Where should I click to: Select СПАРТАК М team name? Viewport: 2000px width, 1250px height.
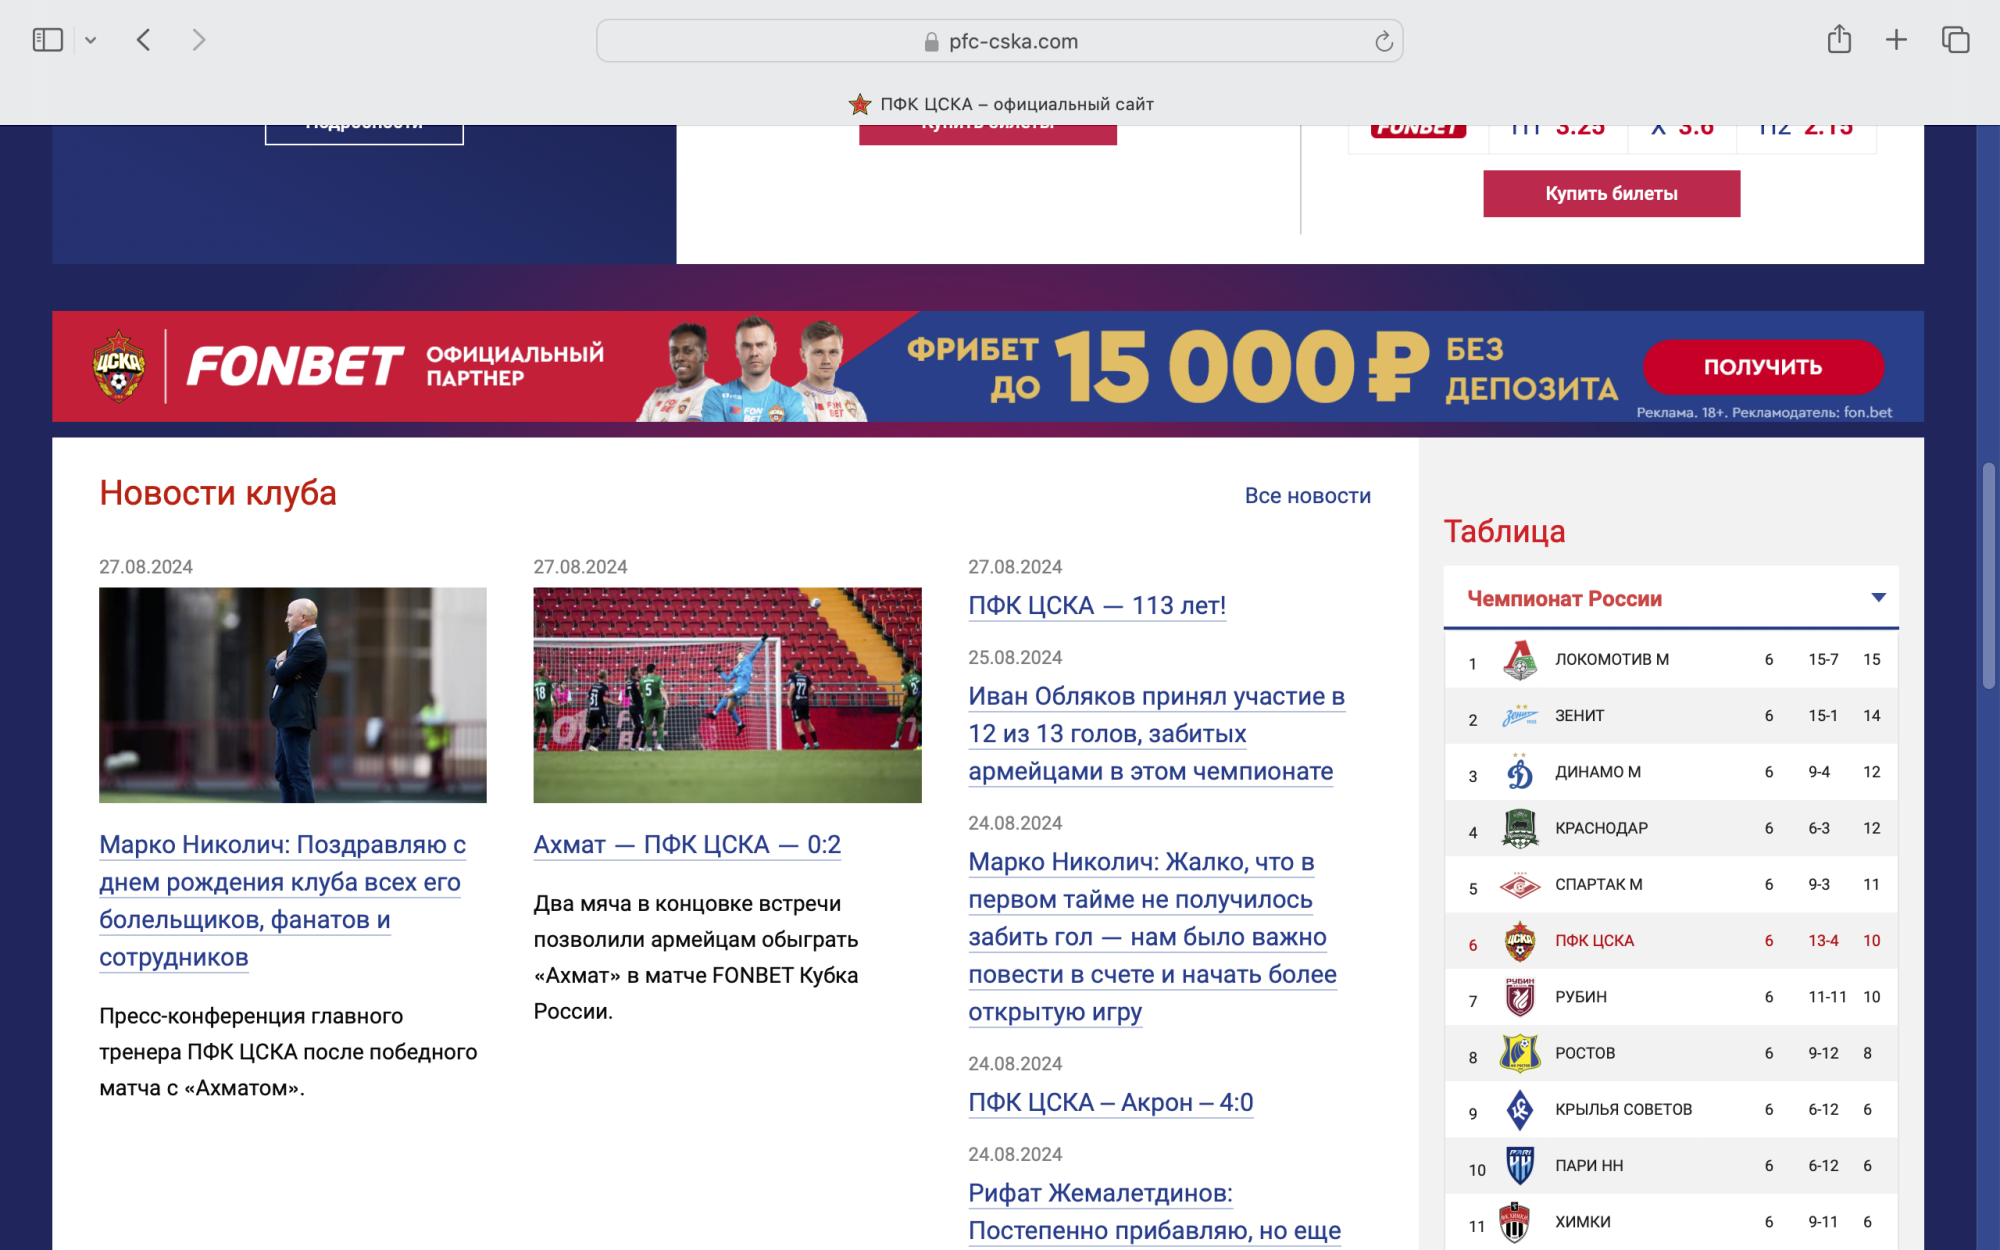click(1598, 885)
